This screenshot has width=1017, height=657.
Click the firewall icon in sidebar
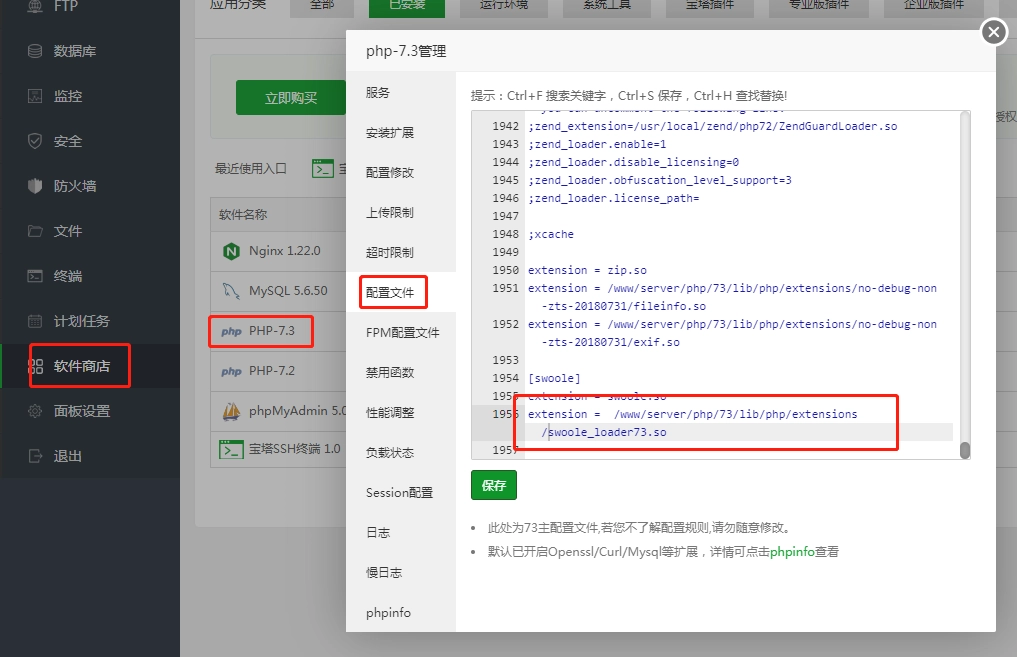click(x=35, y=186)
